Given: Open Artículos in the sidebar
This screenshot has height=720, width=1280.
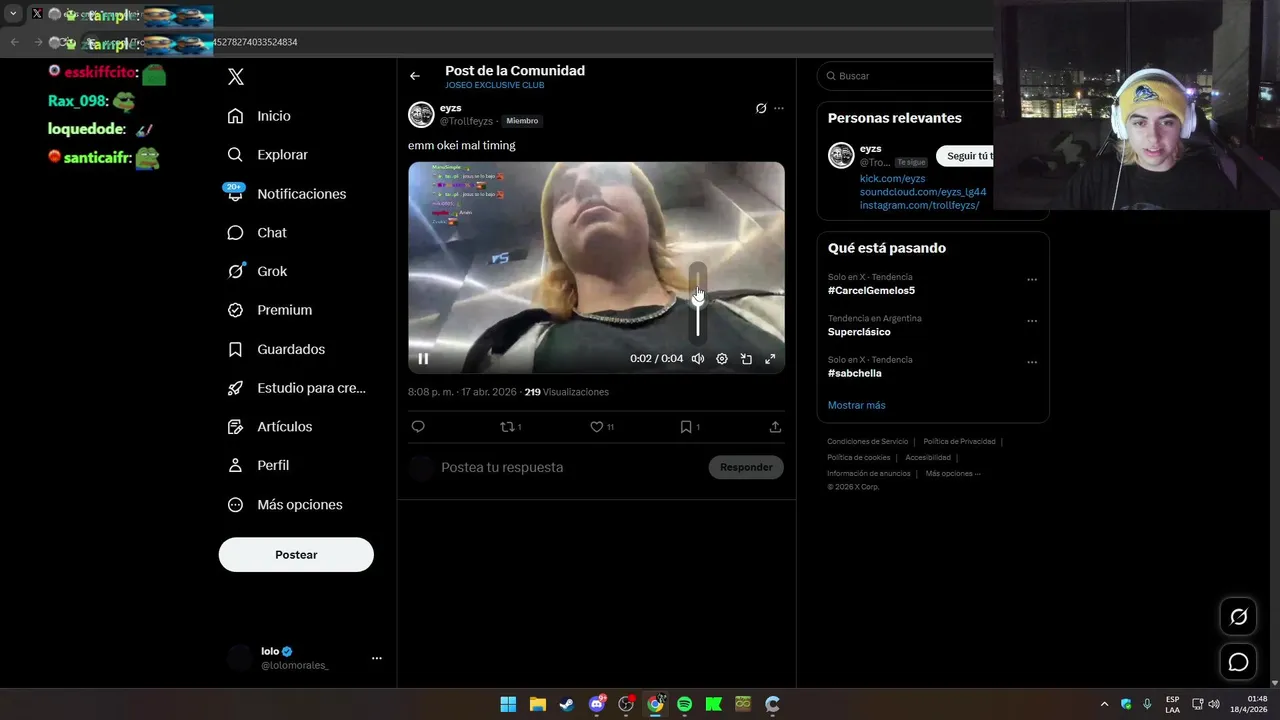Looking at the screenshot, I should pyautogui.click(x=270, y=427).
